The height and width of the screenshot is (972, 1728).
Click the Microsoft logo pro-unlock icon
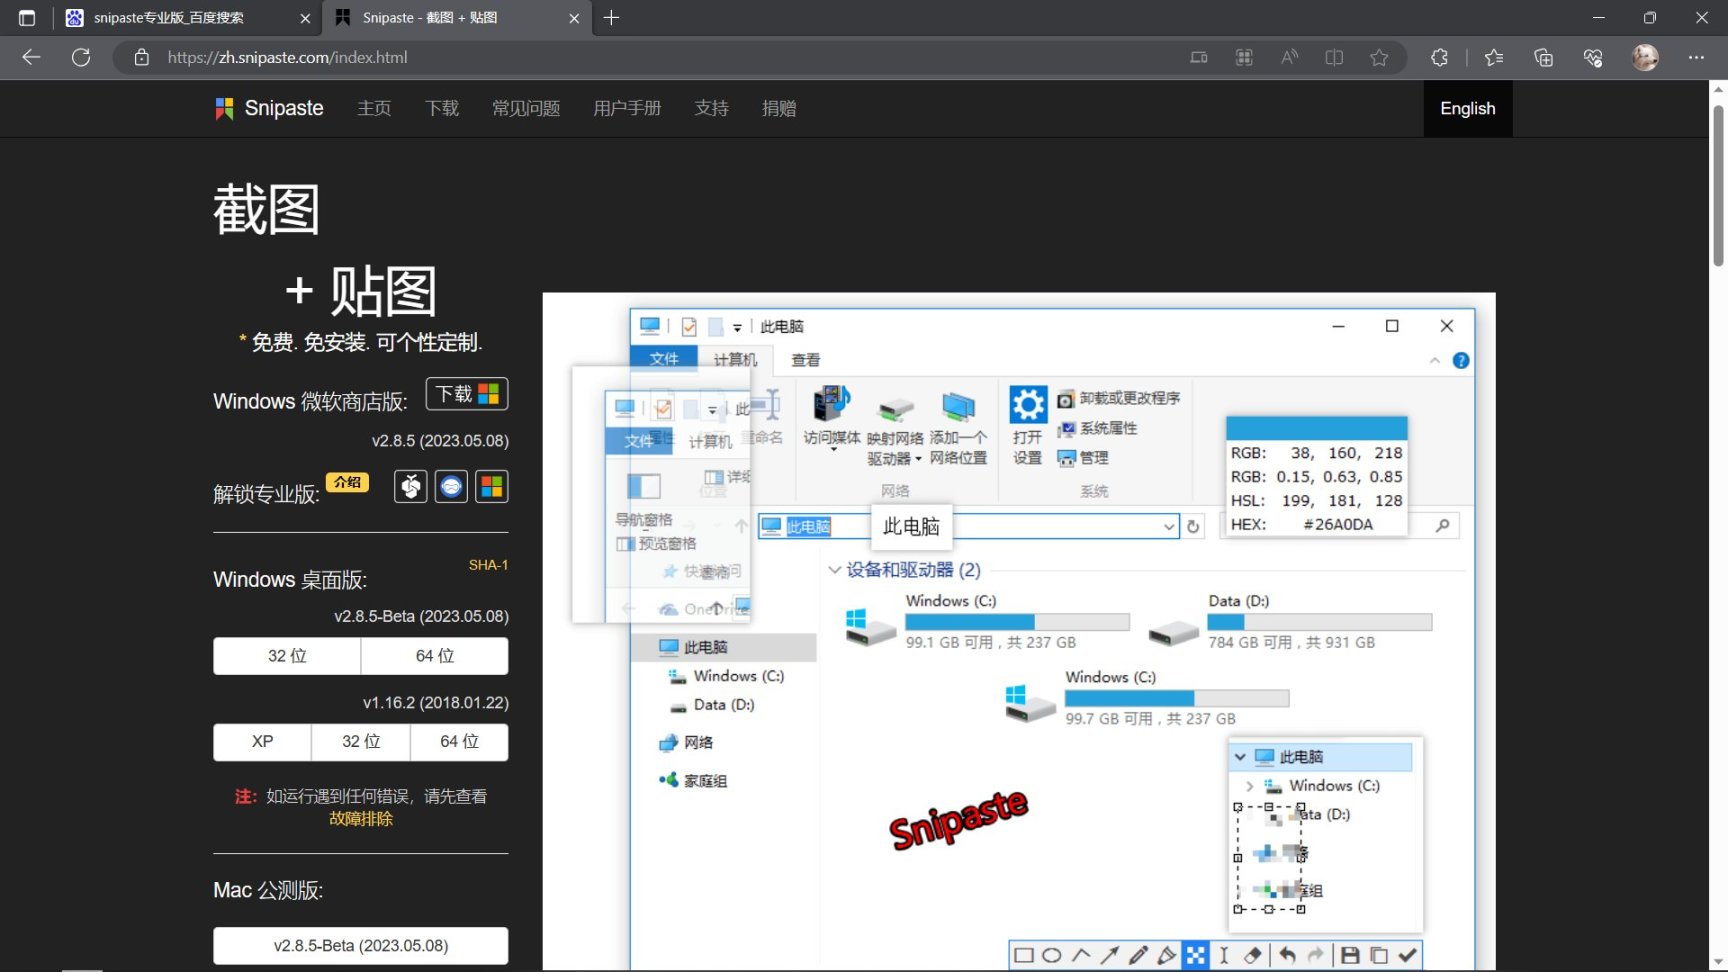tap(491, 487)
